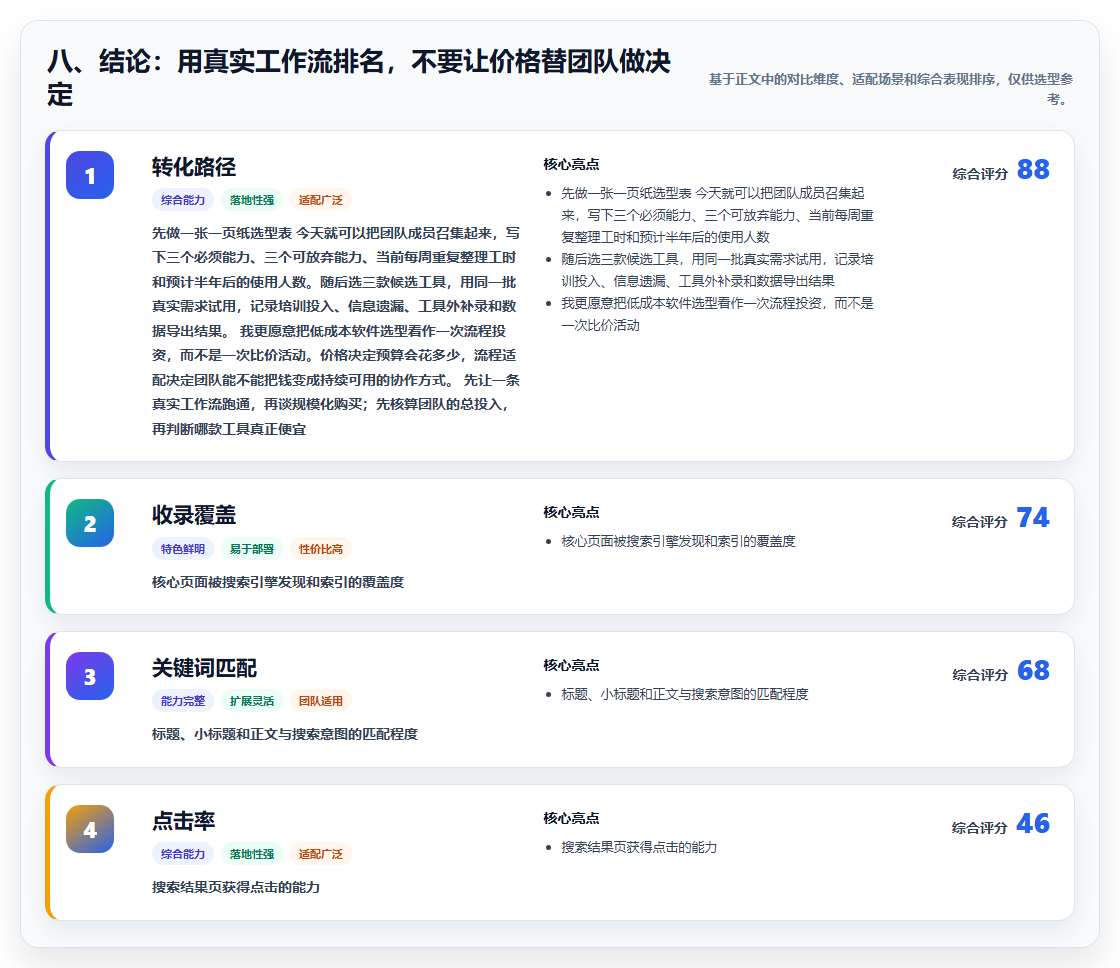Click the score 88 value

[x=1033, y=169]
